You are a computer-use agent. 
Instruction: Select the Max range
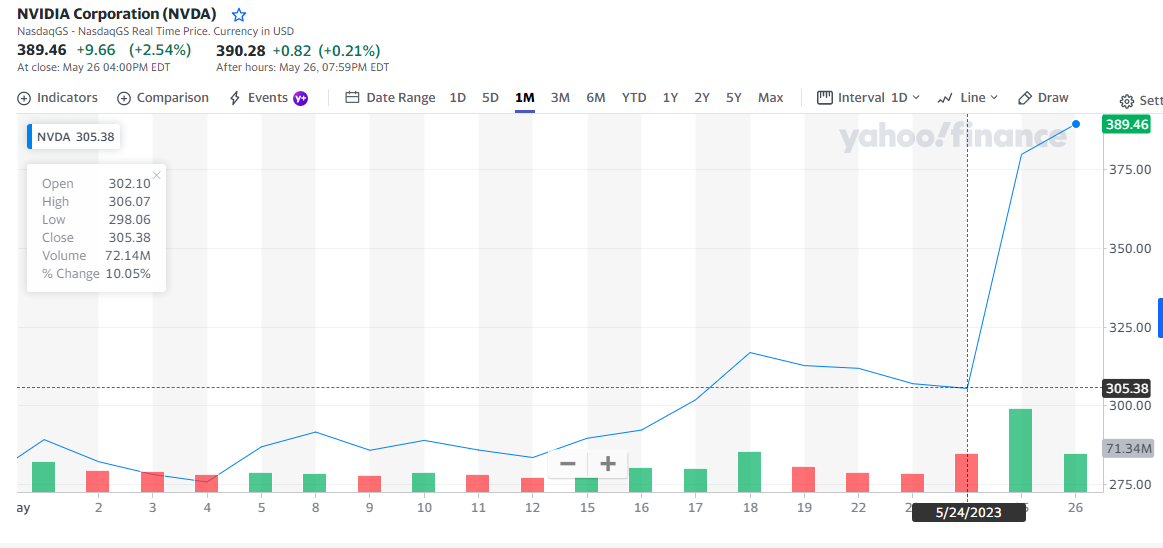(x=771, y=98)
